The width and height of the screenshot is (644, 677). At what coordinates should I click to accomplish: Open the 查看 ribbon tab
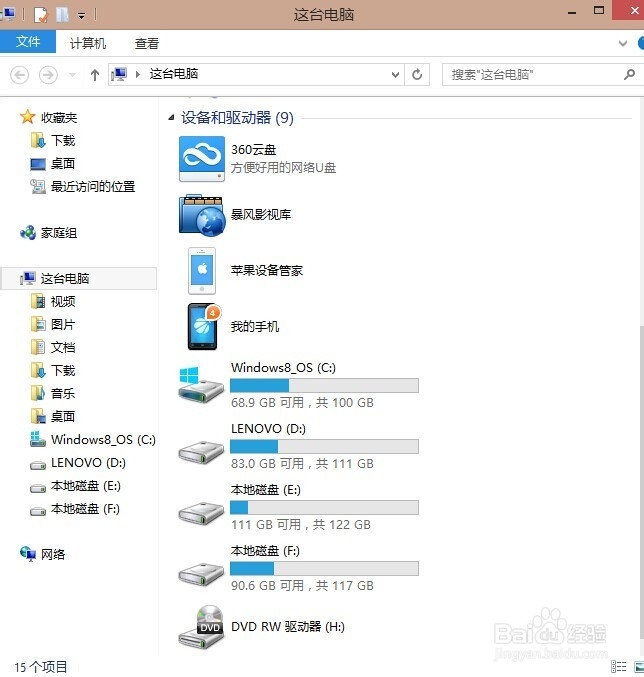point(147,43)
